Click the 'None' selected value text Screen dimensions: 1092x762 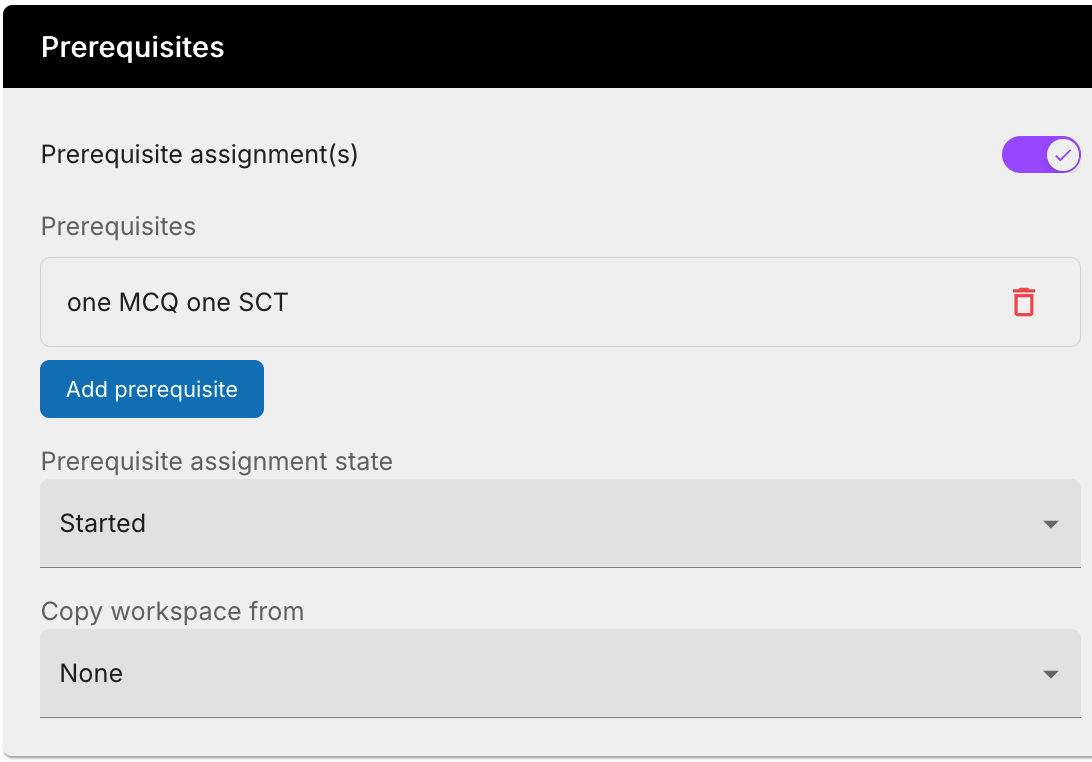click(91, 673)
